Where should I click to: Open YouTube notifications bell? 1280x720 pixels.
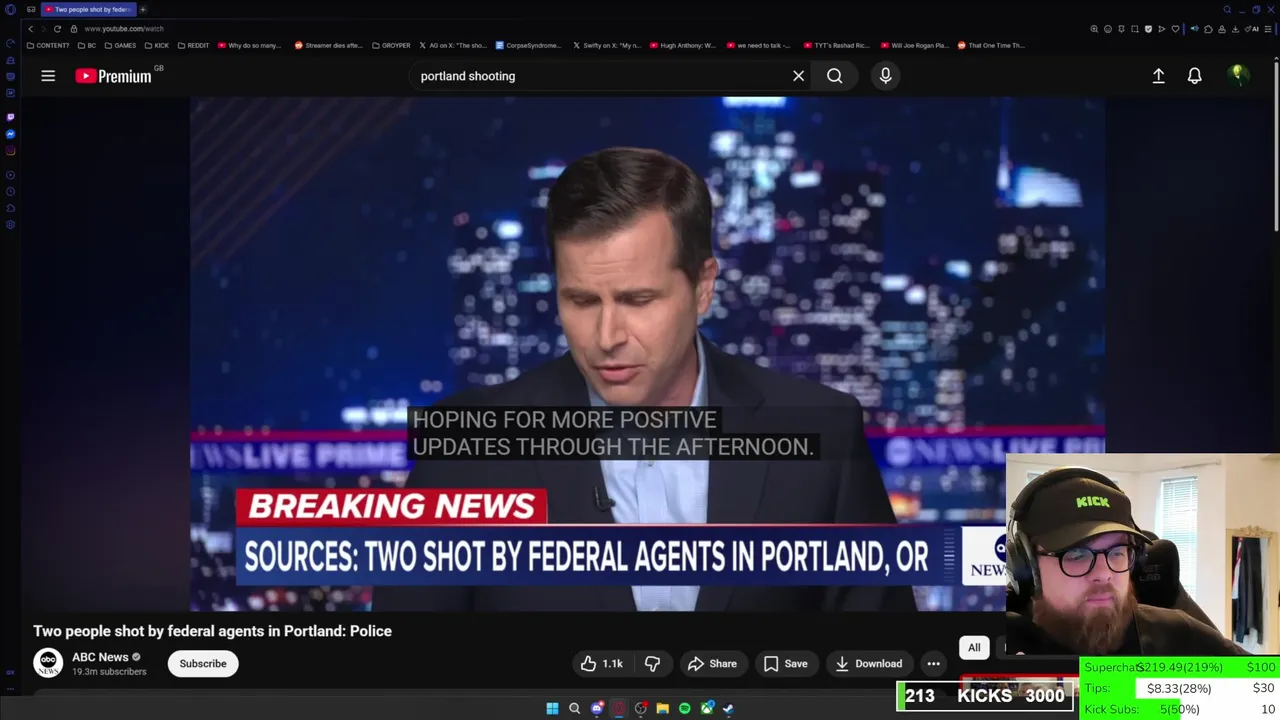click(x=1194, y=76)
